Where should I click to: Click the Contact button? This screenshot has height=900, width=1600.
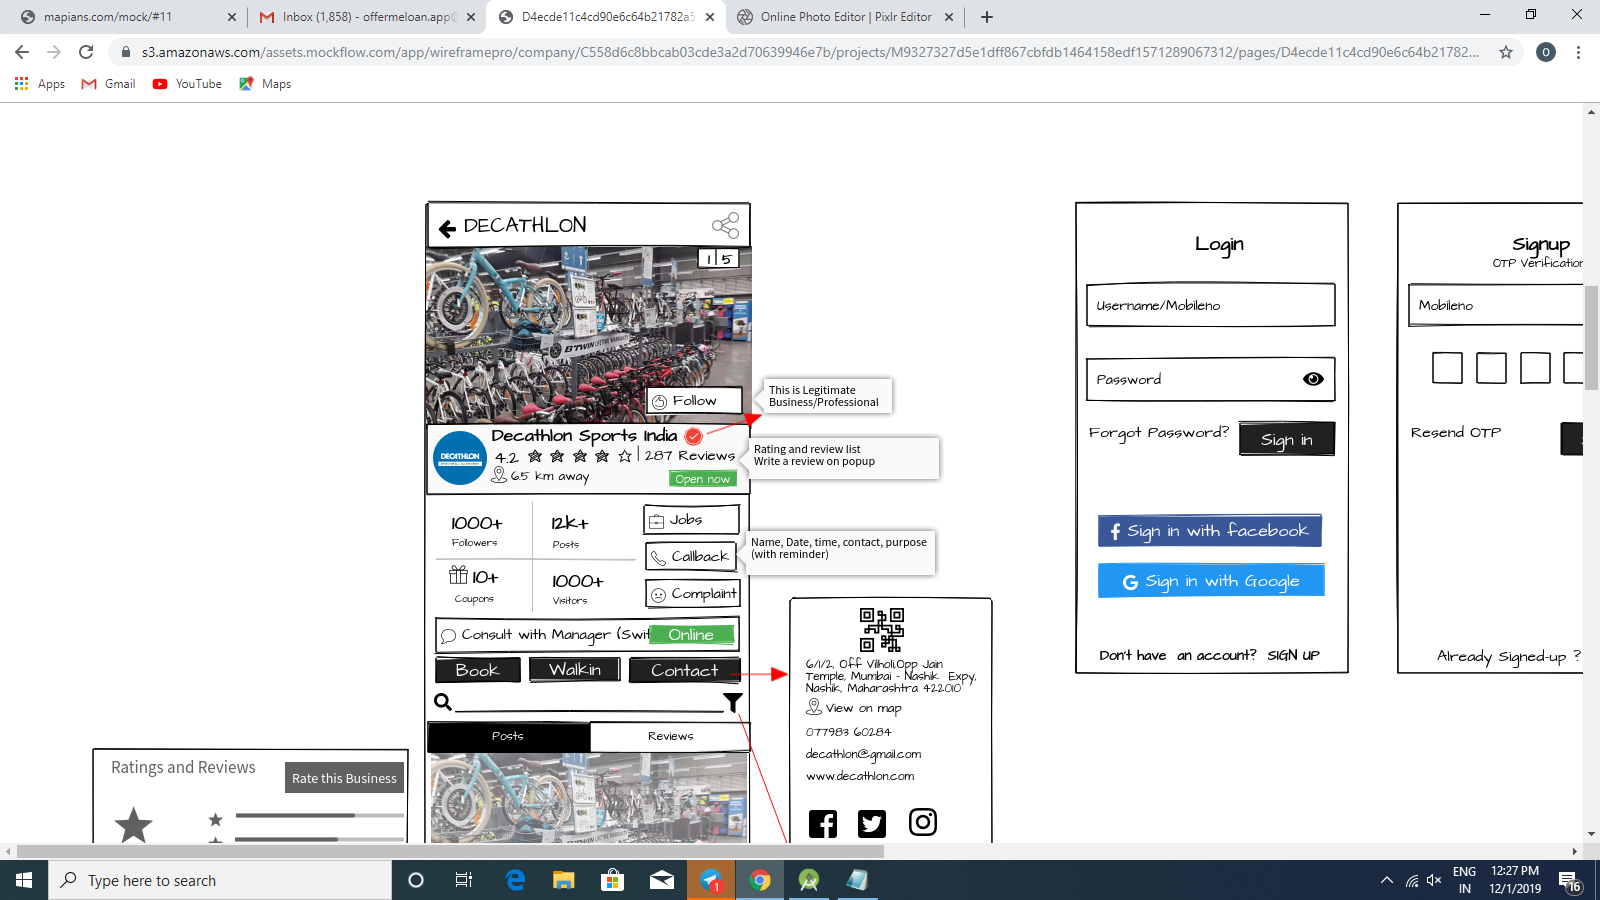(x=685, y=670)
